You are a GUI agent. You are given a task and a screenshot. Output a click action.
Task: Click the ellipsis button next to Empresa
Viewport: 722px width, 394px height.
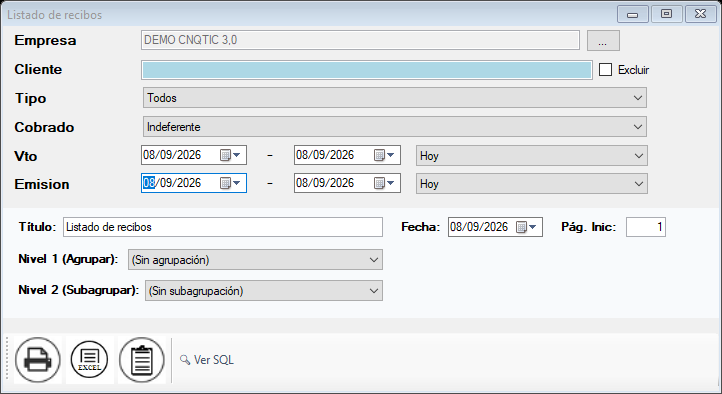point(603,41)
